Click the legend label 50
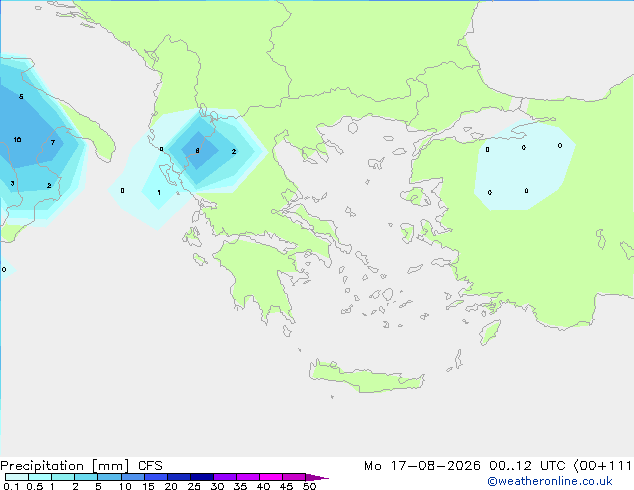Screen dimensions: 634x490 coord(309,486)
